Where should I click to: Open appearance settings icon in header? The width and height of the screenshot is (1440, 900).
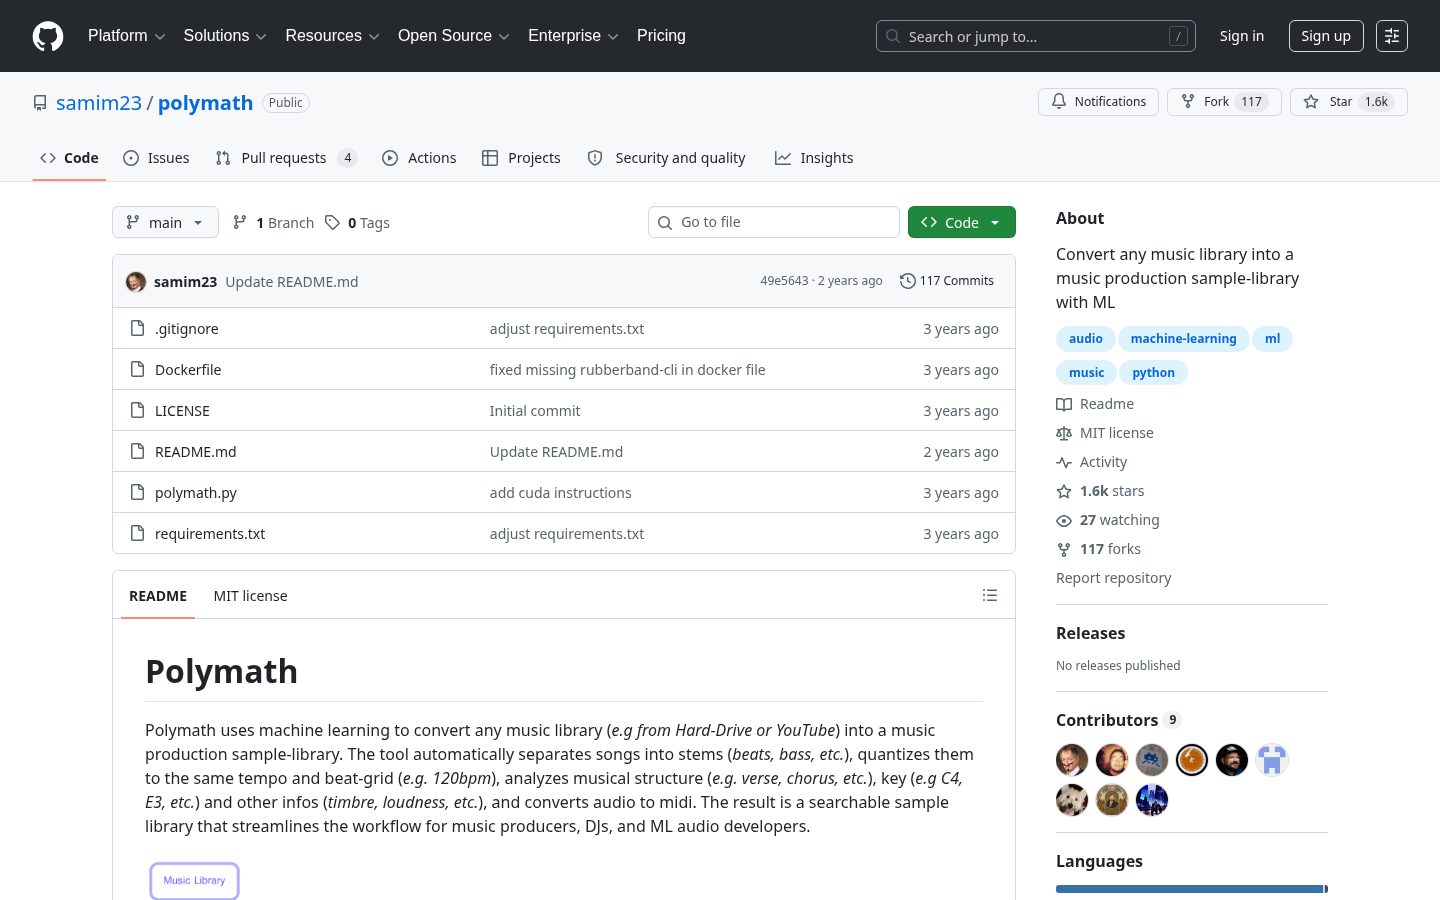click(x=1392, y=36)
